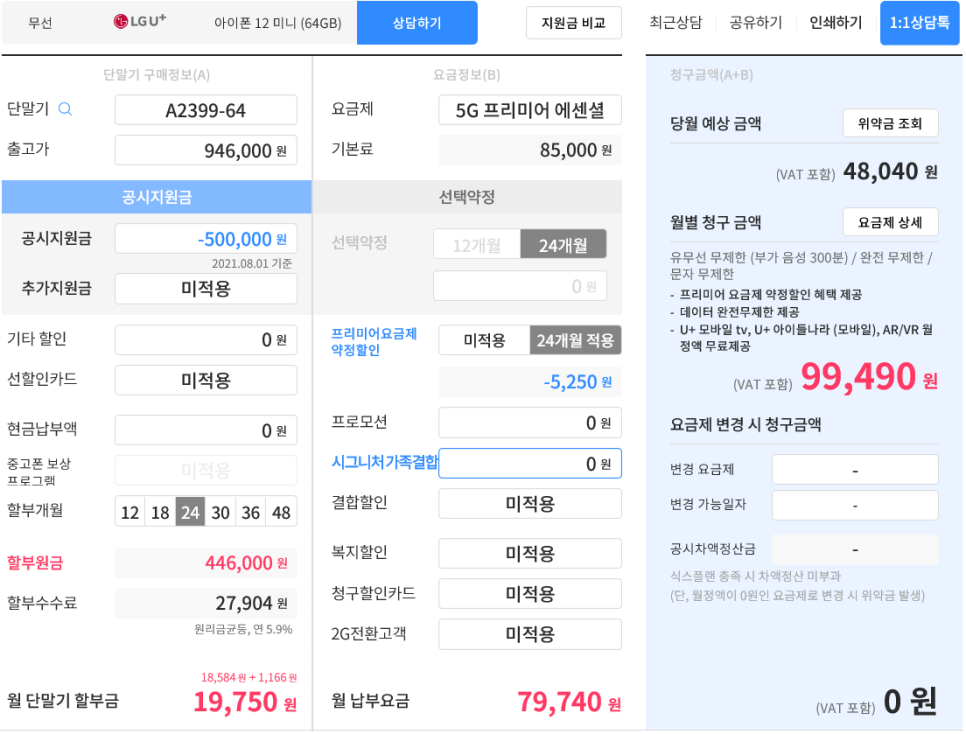Open the 추가지원금 미적용 selector

(206, 288)
